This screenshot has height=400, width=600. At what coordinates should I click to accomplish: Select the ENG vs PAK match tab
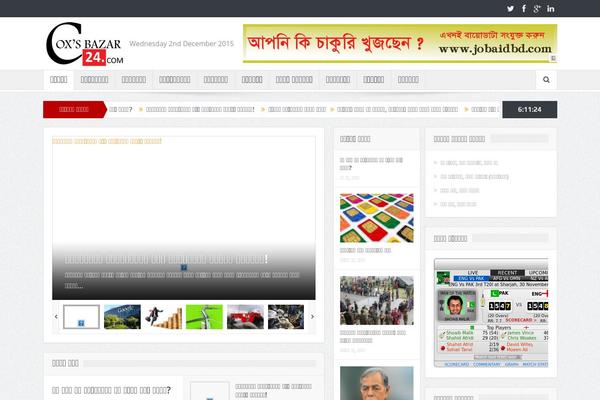471,278
